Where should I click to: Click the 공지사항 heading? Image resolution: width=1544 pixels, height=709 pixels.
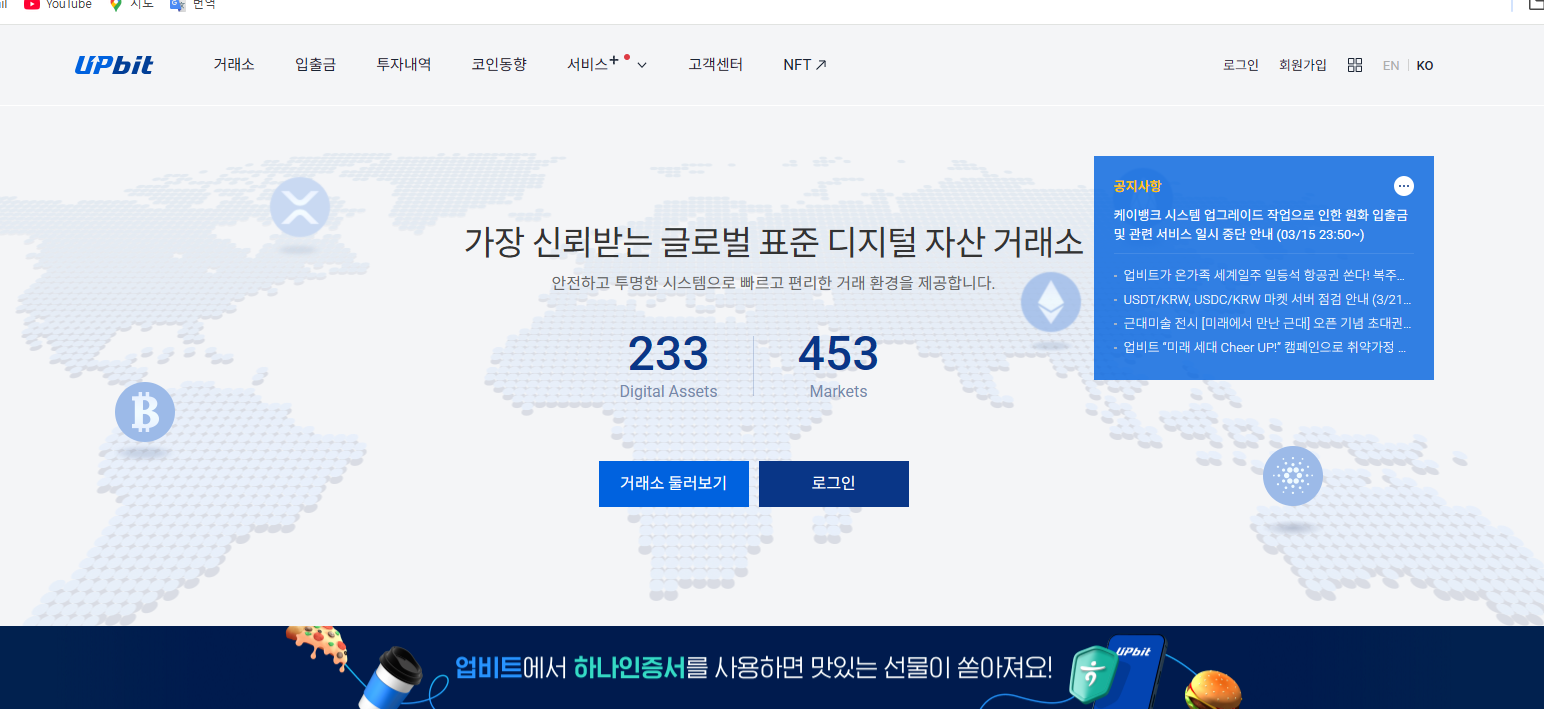pyautogui.click(x=1137, y=186)
